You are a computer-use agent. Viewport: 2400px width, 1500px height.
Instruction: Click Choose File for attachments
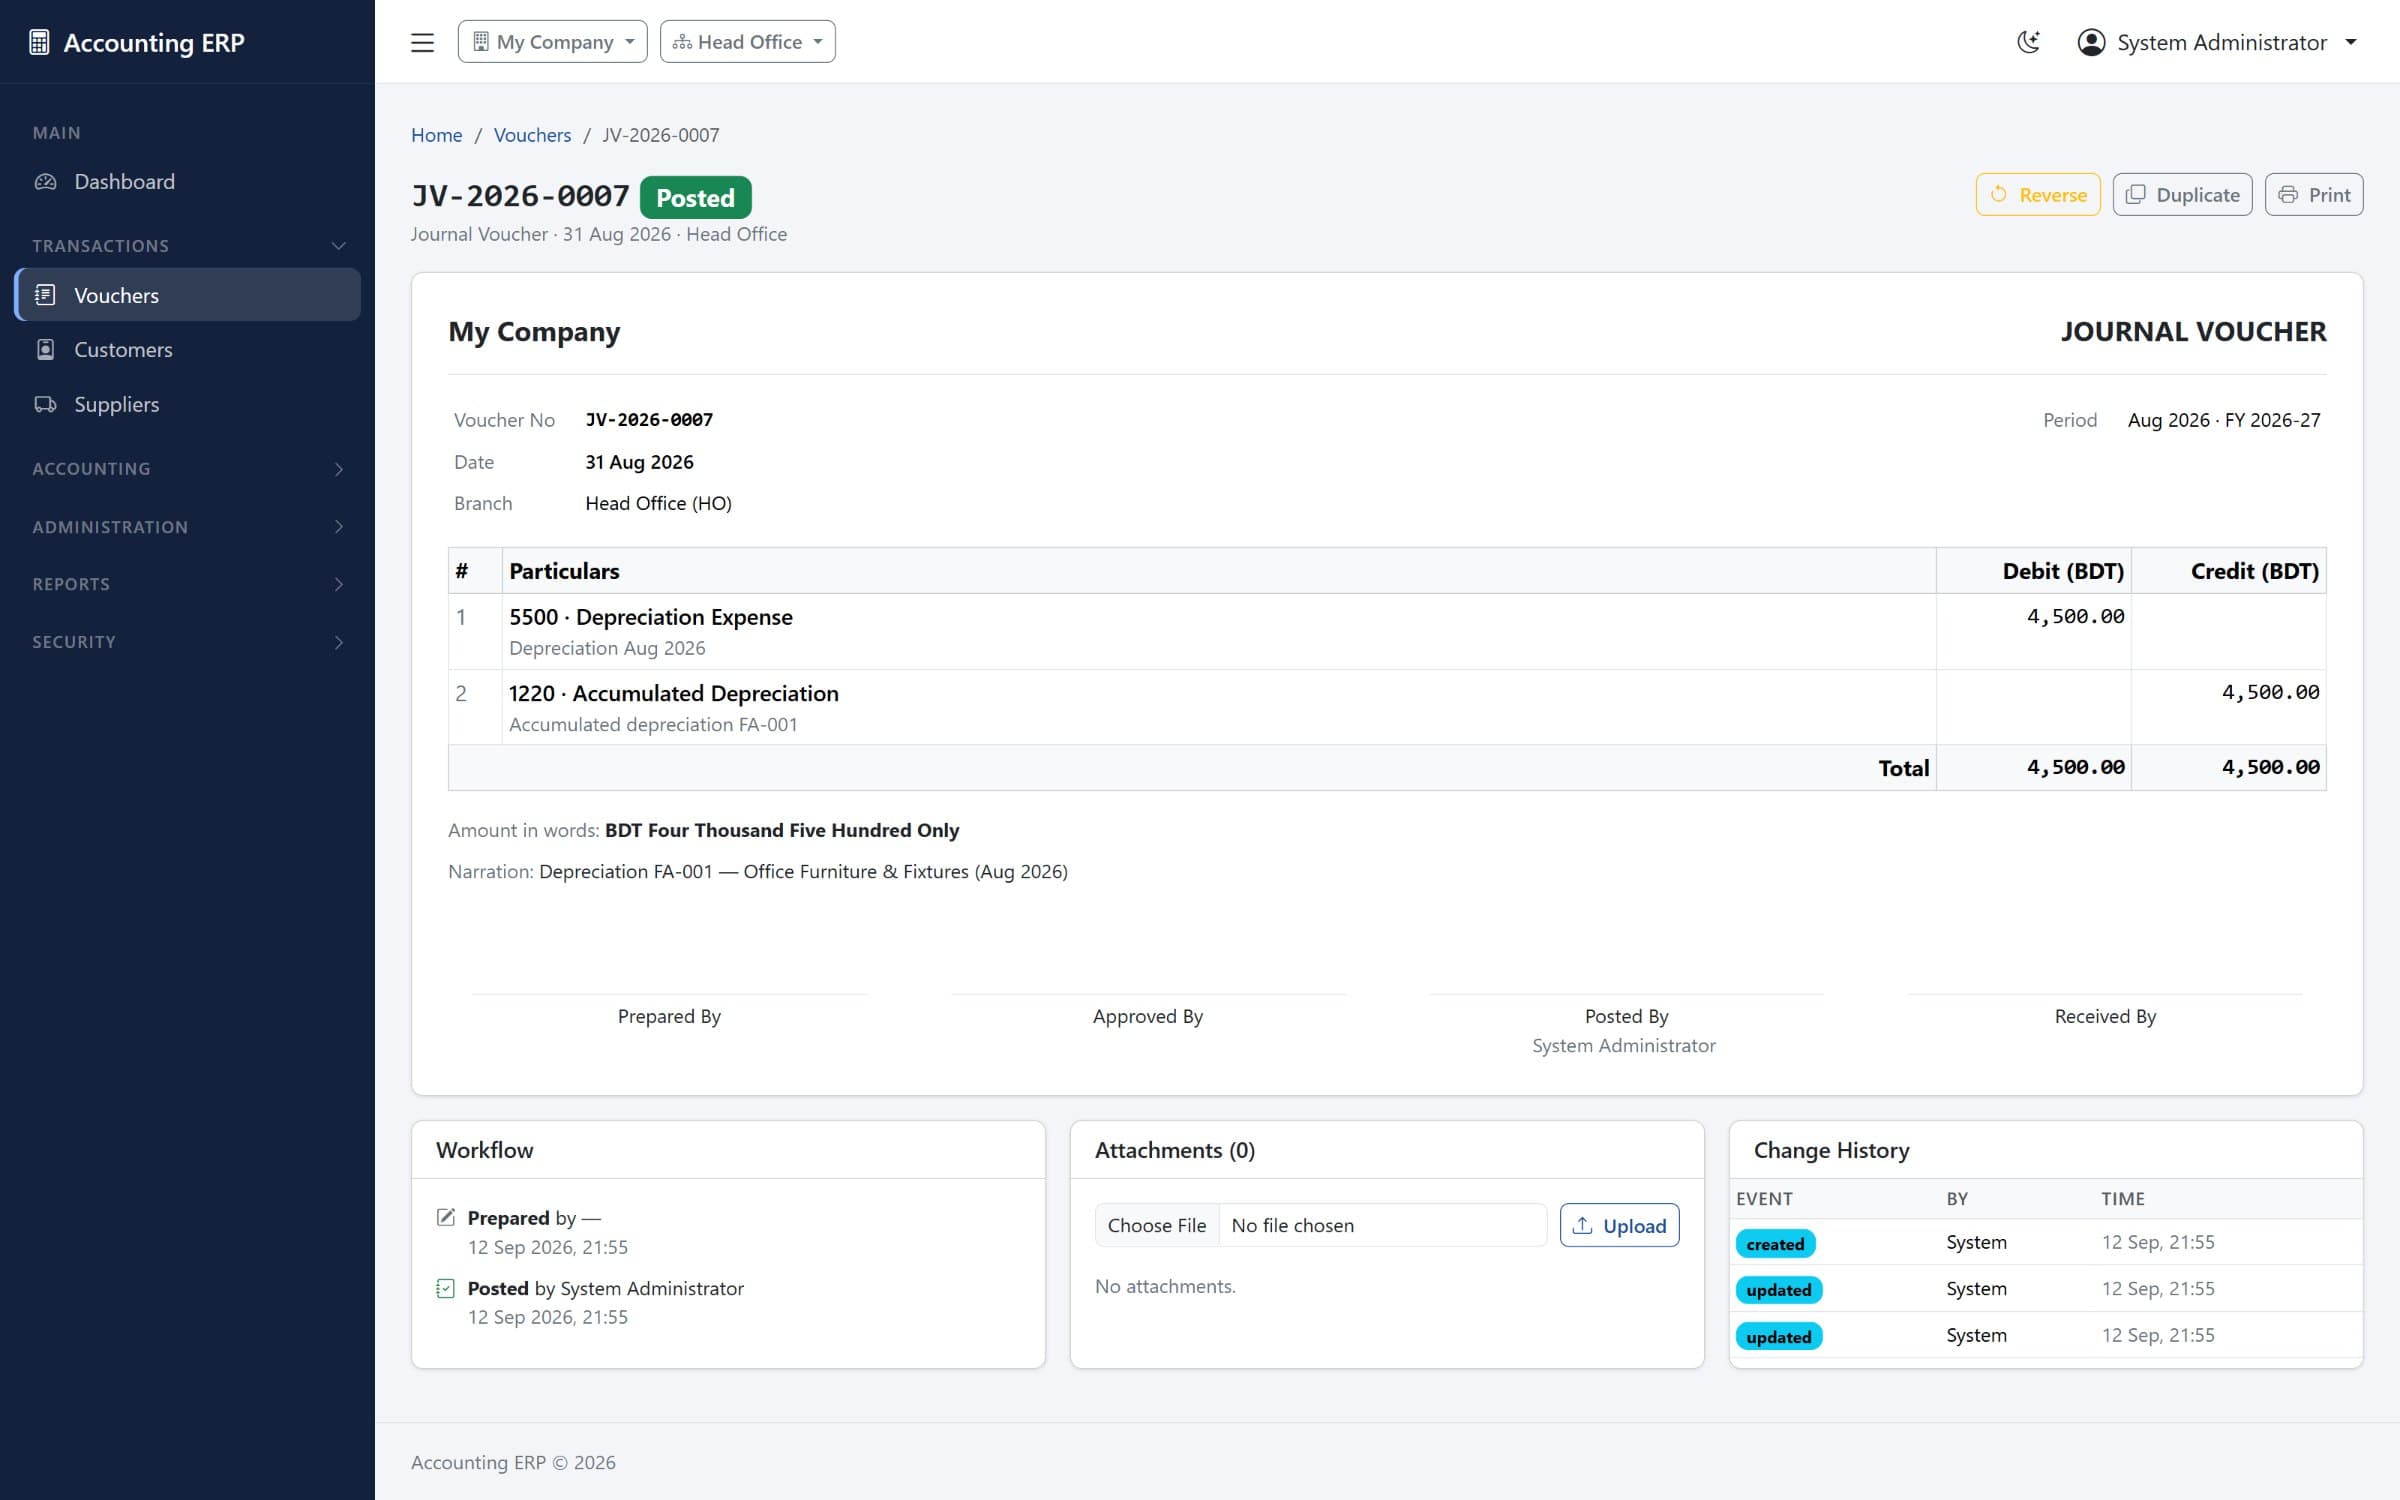[1157, 1225]
